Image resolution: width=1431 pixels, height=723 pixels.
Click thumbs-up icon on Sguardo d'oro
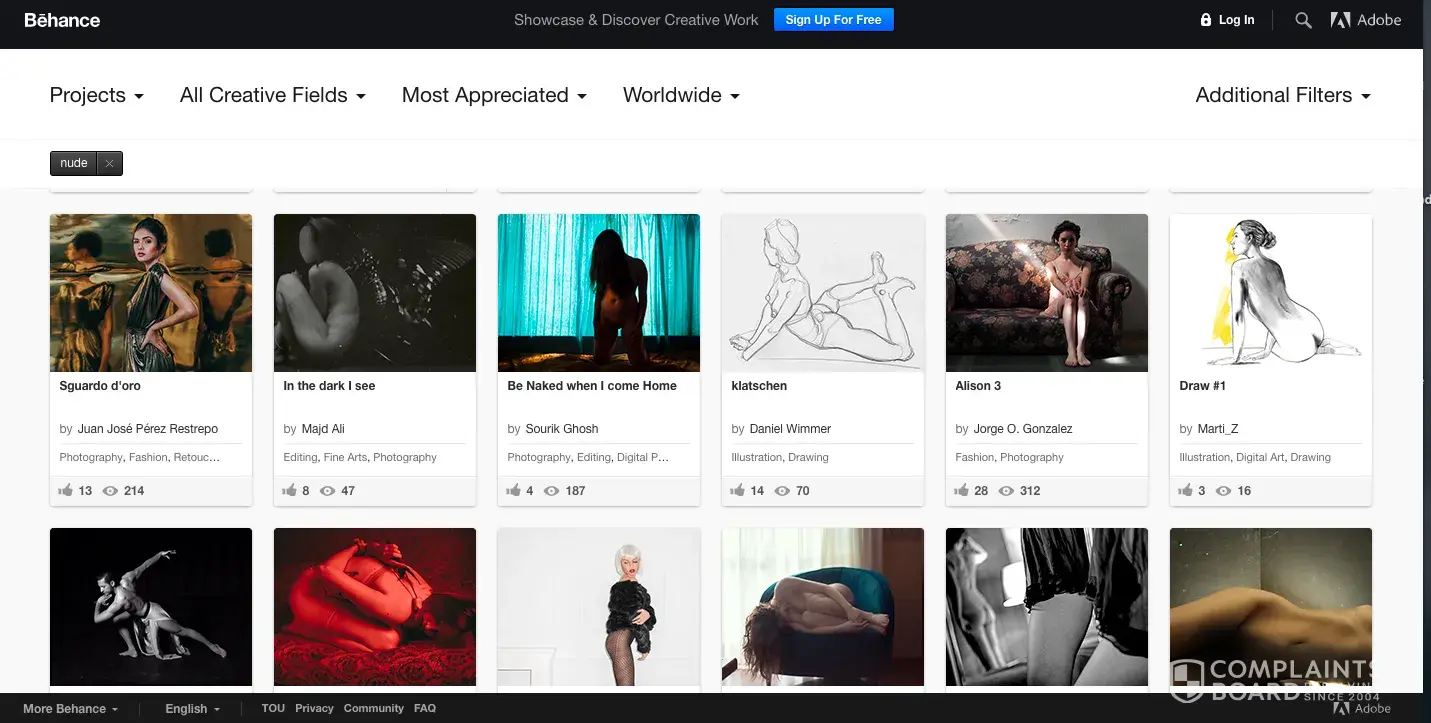tap(66, 490)
